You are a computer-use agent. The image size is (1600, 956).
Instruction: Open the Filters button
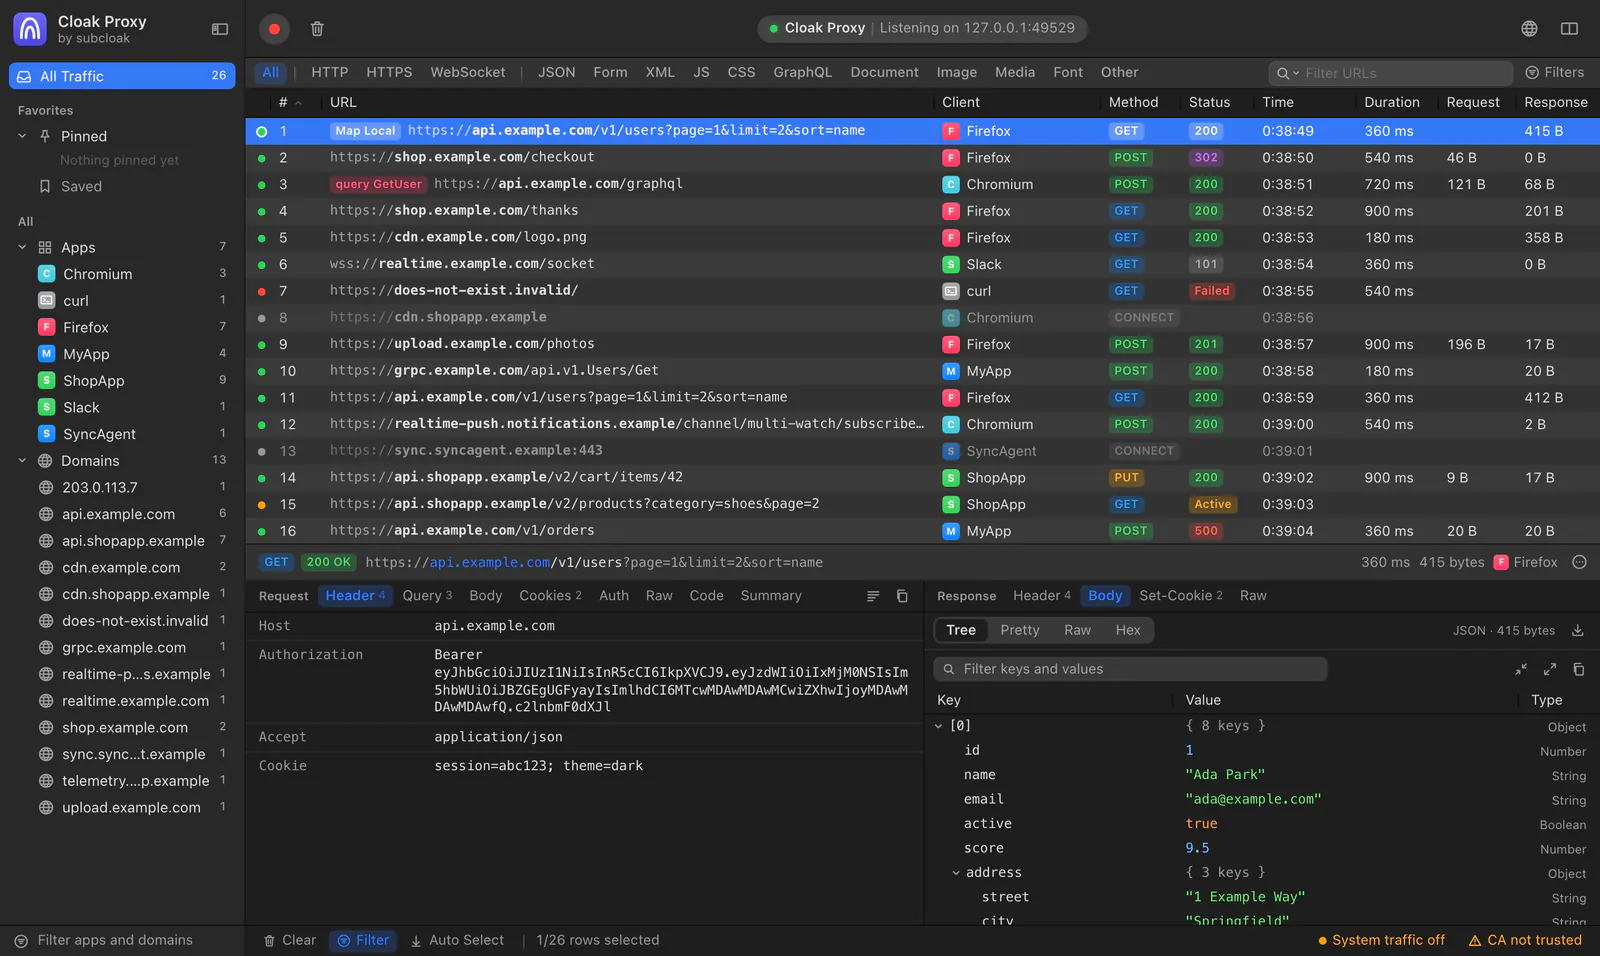coord(1555,73)
